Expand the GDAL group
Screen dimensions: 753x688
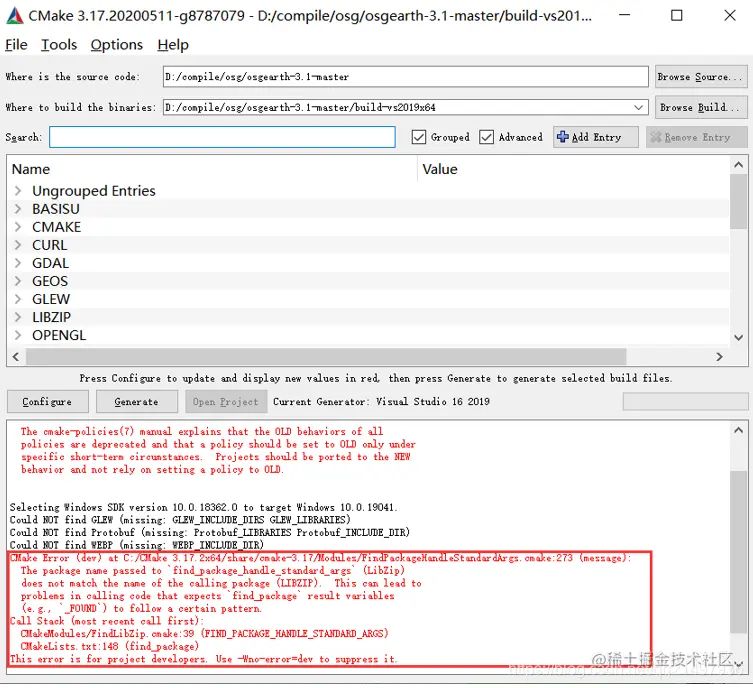[x=18, y=263]
